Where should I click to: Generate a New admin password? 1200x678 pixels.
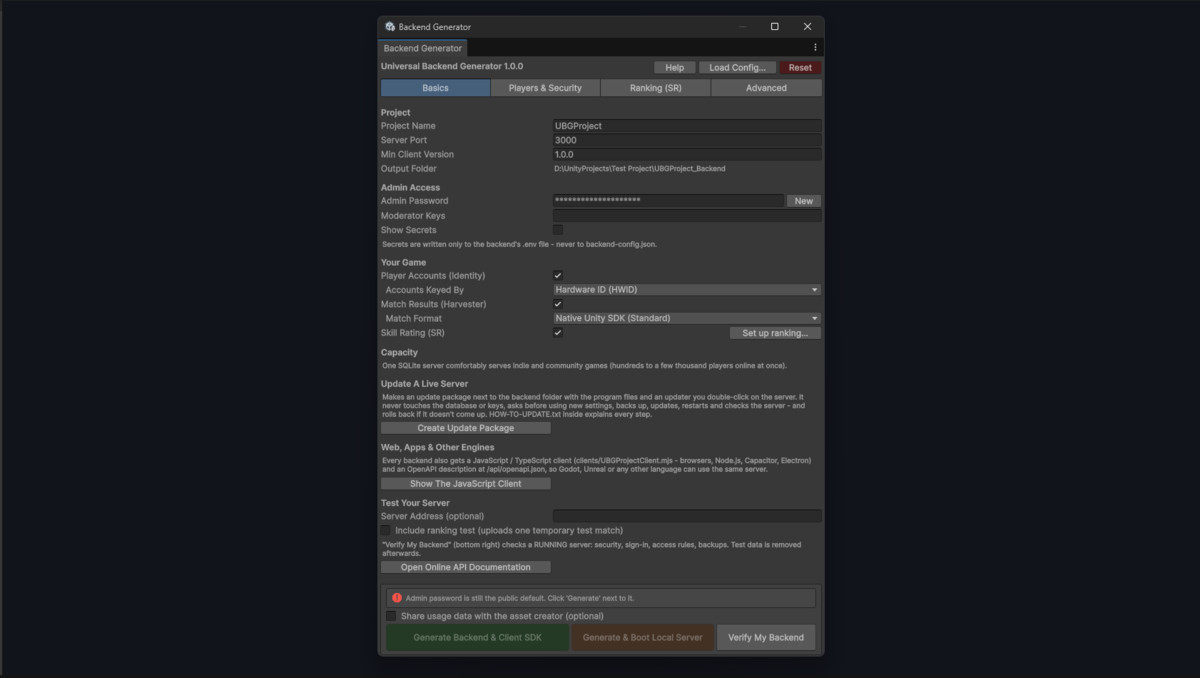(x=804, y=201)
